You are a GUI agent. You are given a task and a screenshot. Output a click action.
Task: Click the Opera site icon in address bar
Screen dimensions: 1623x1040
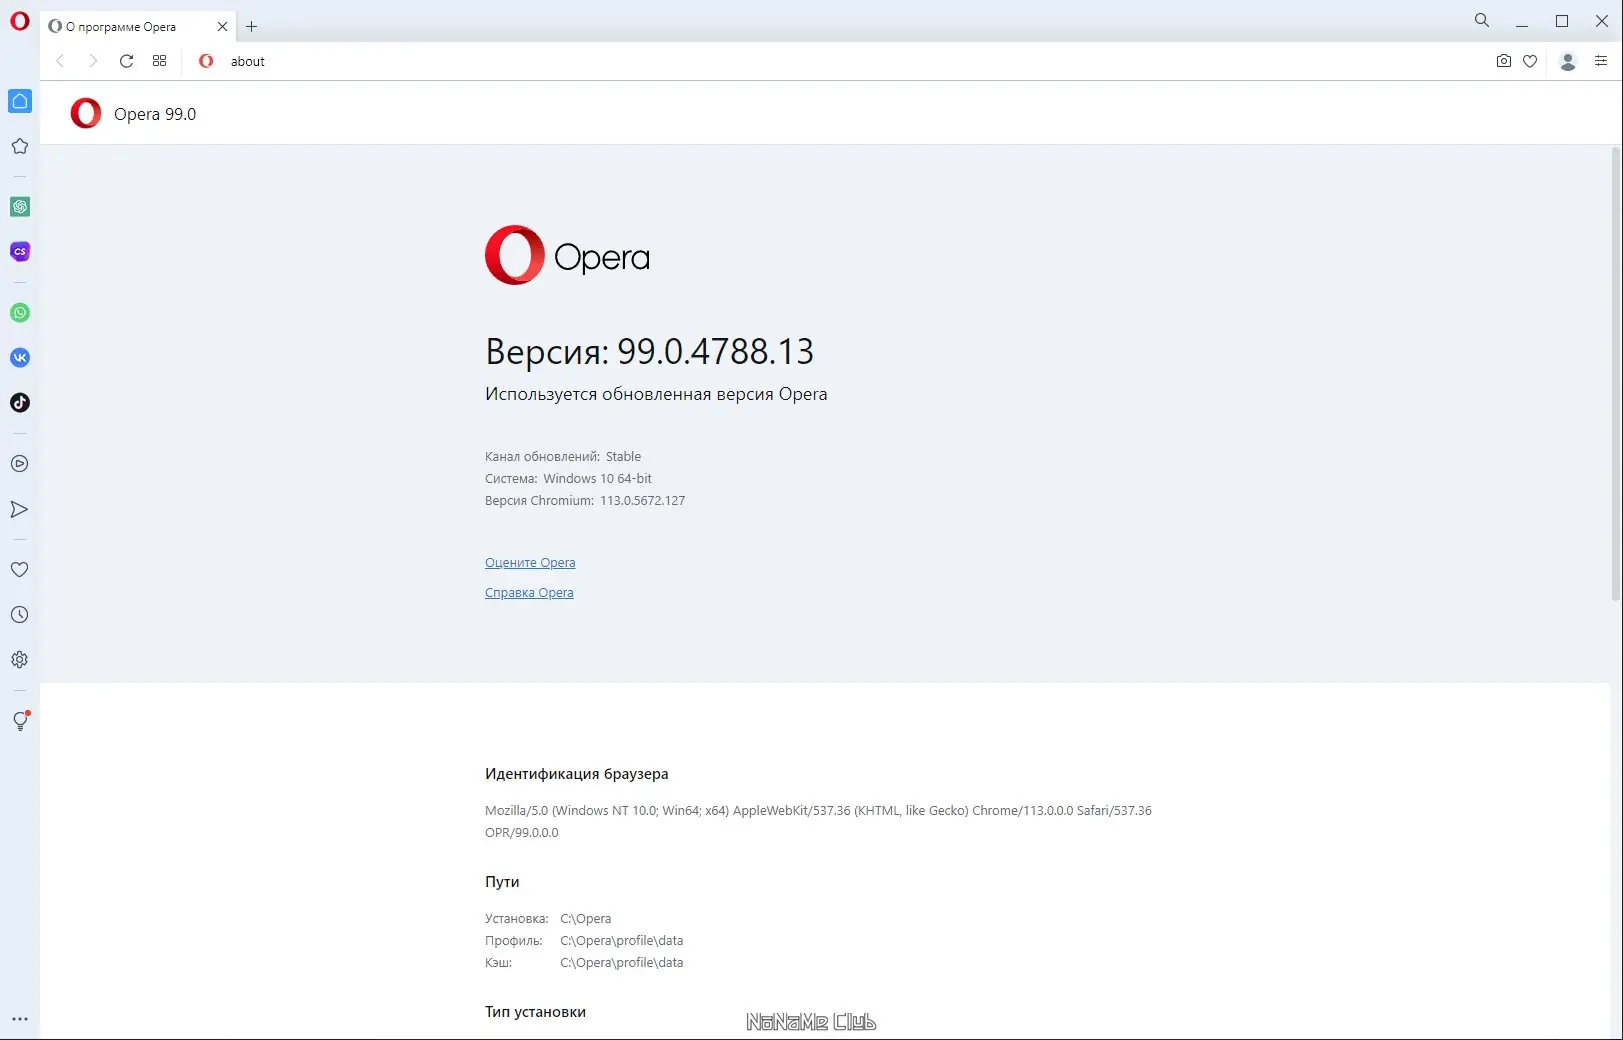click(206, 61)
